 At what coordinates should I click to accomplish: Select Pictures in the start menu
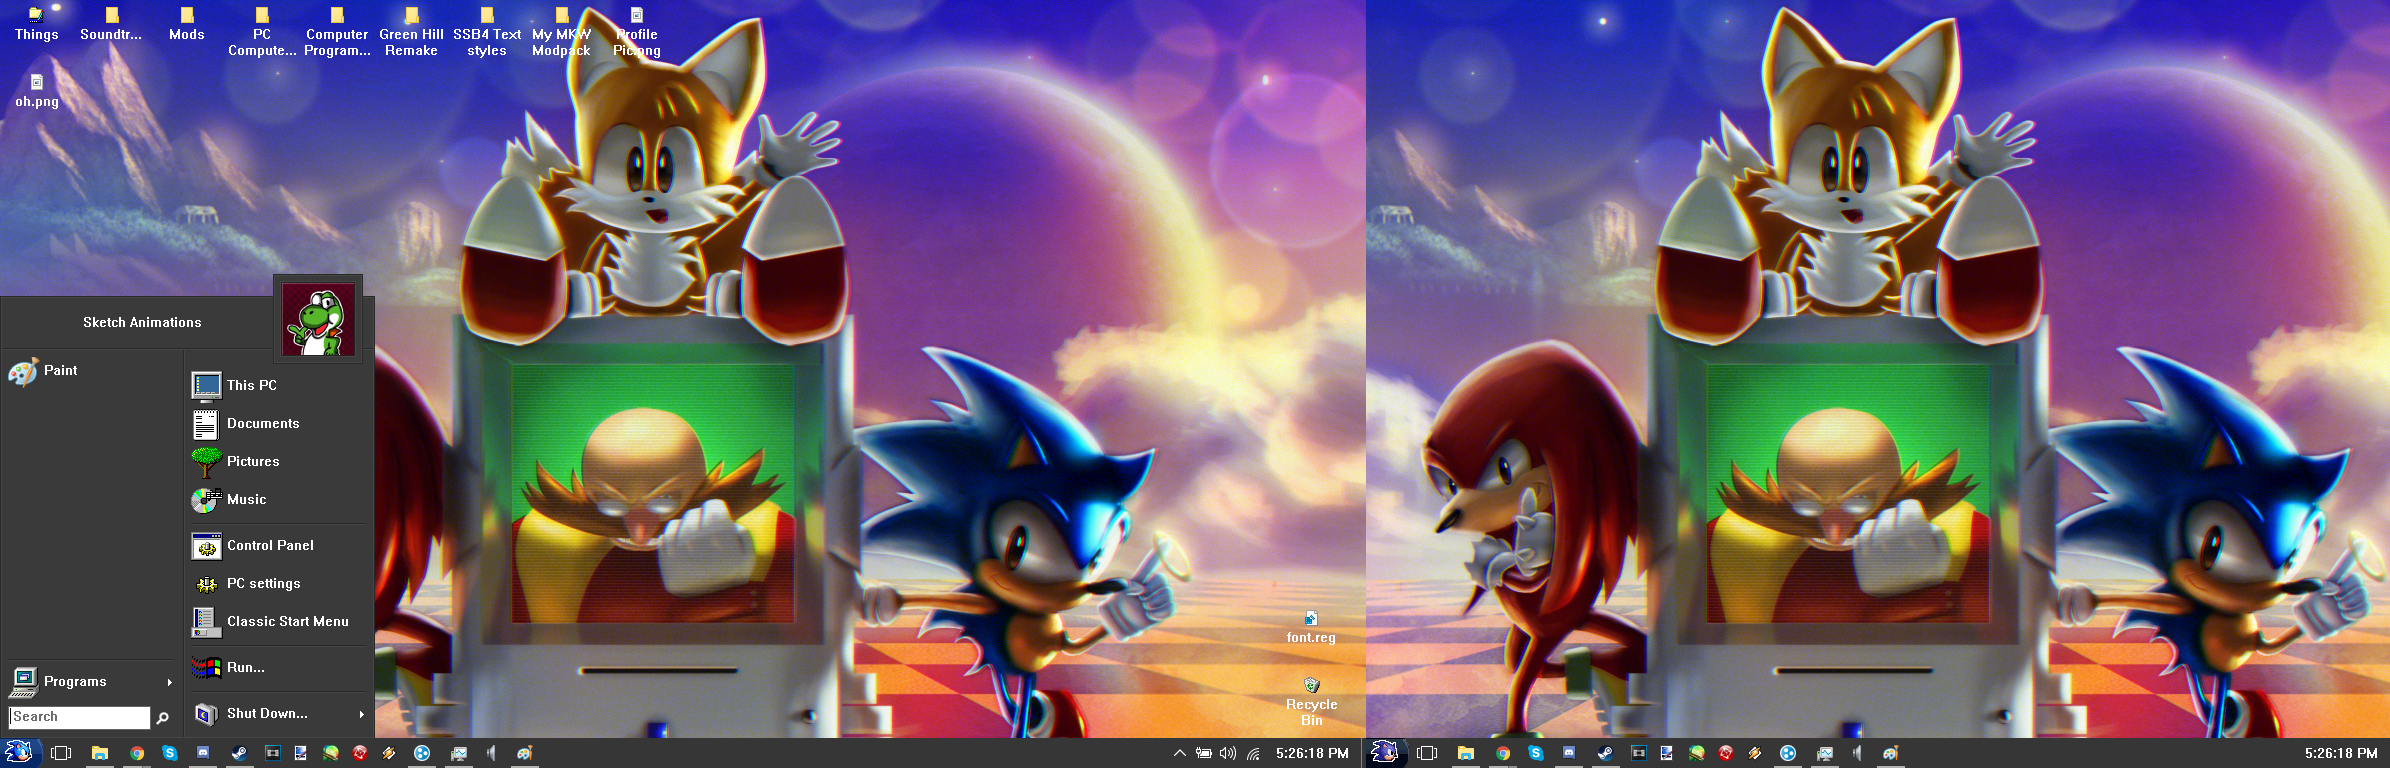[252, 462]
